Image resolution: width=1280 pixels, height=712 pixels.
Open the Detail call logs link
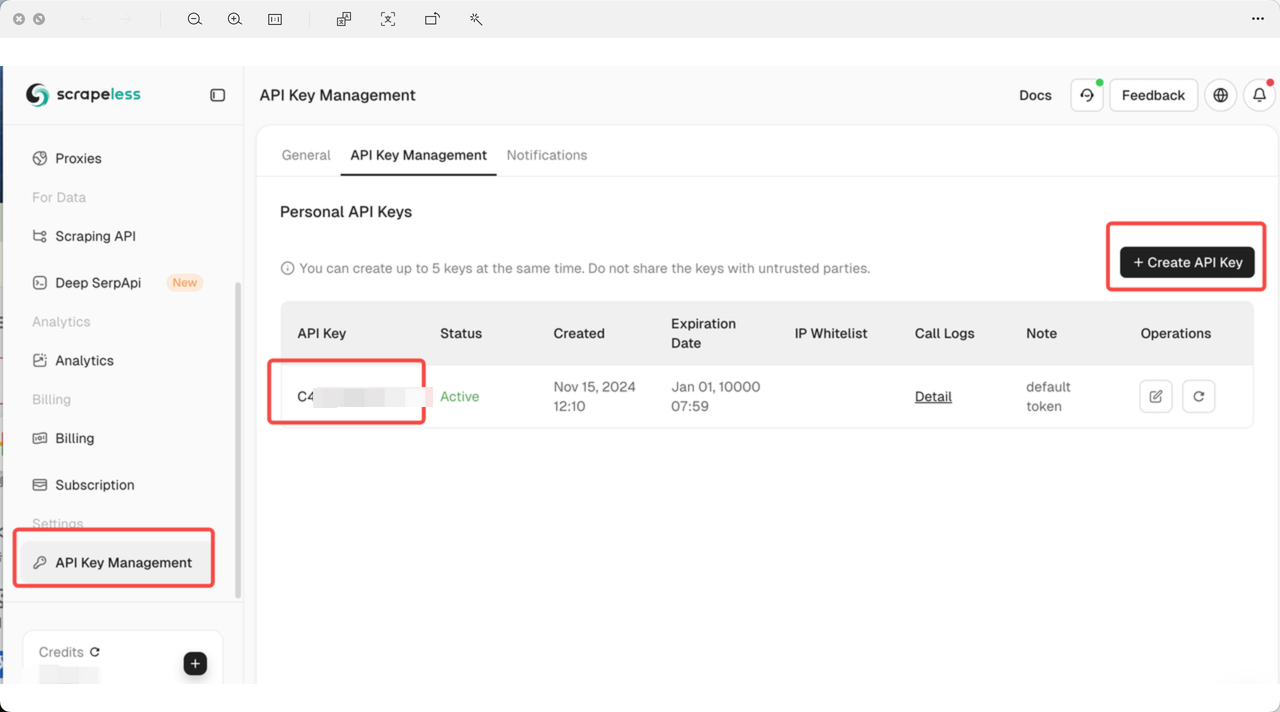tap(933, 397)
